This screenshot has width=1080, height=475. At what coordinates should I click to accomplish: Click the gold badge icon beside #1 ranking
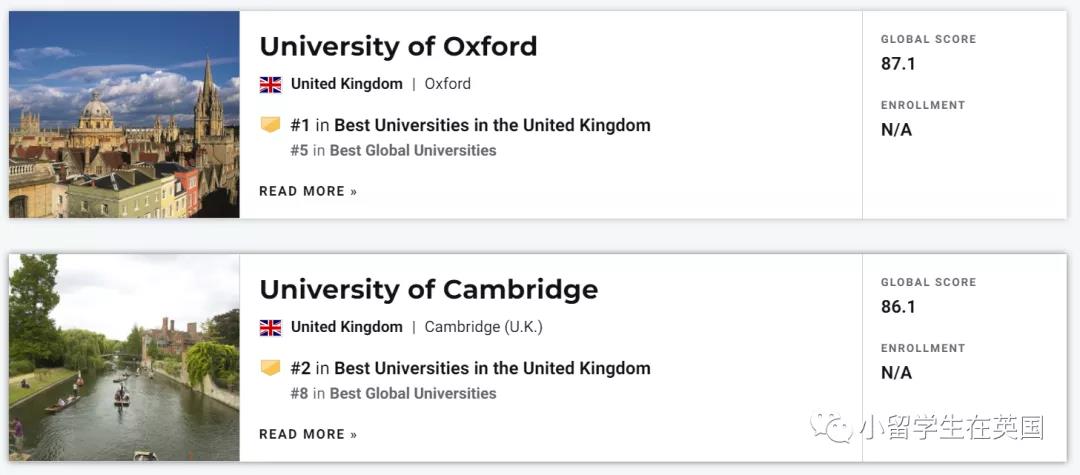tap(271, 125)
